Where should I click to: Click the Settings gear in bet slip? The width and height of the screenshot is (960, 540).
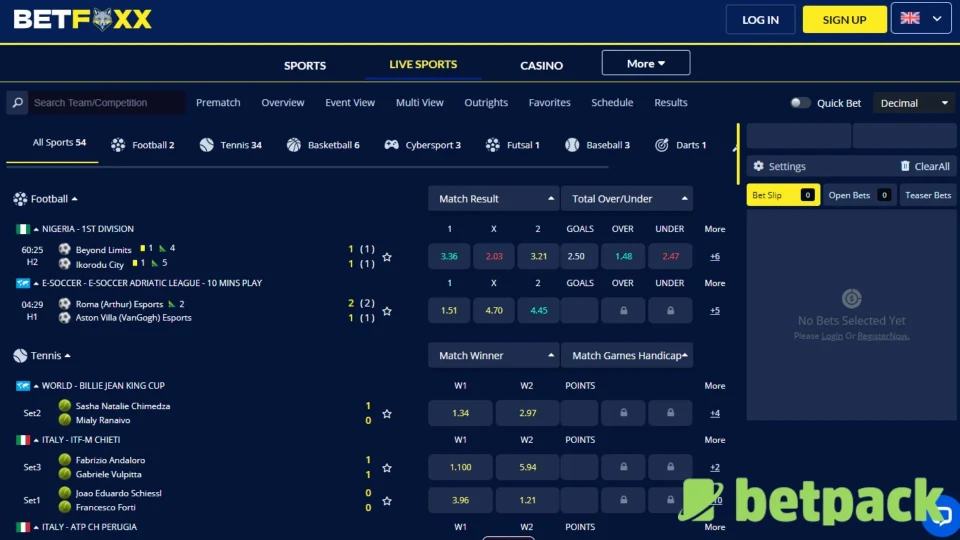click(758, 167)
